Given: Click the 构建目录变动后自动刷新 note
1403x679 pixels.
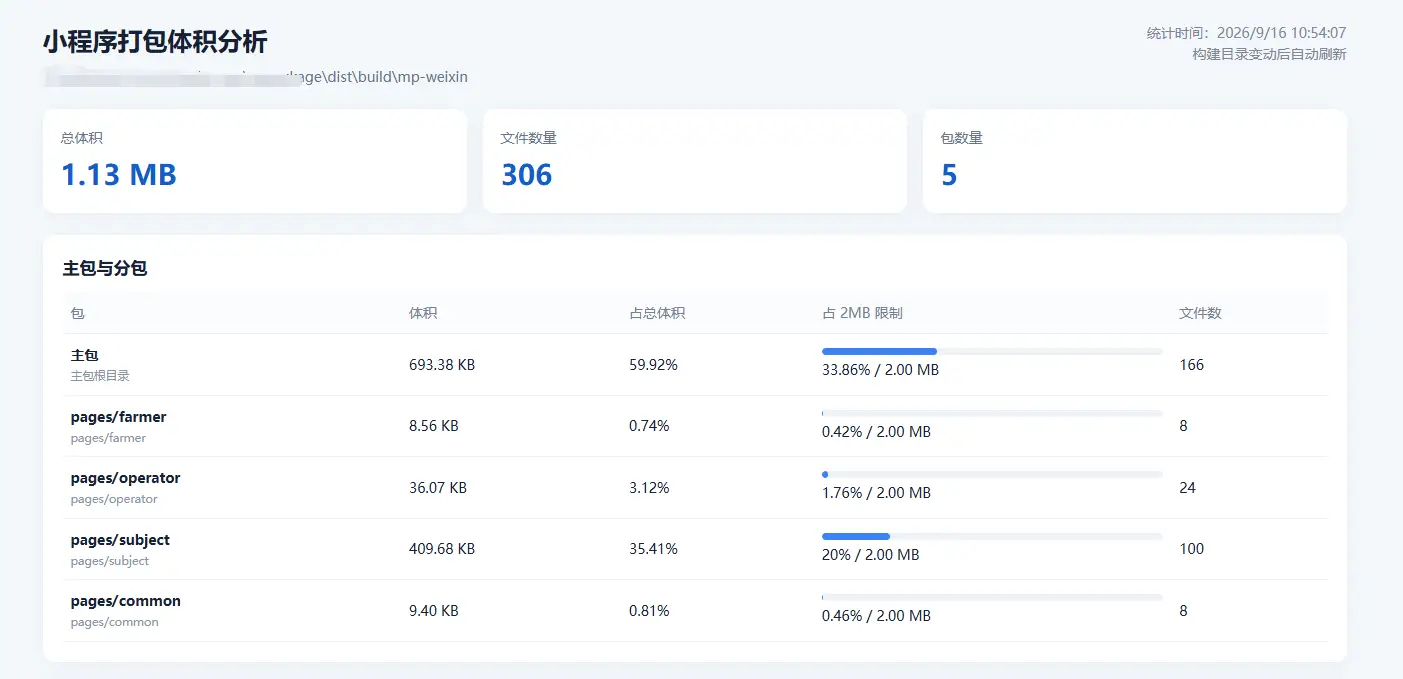Looking at the screenshot, I should 1269,54.
